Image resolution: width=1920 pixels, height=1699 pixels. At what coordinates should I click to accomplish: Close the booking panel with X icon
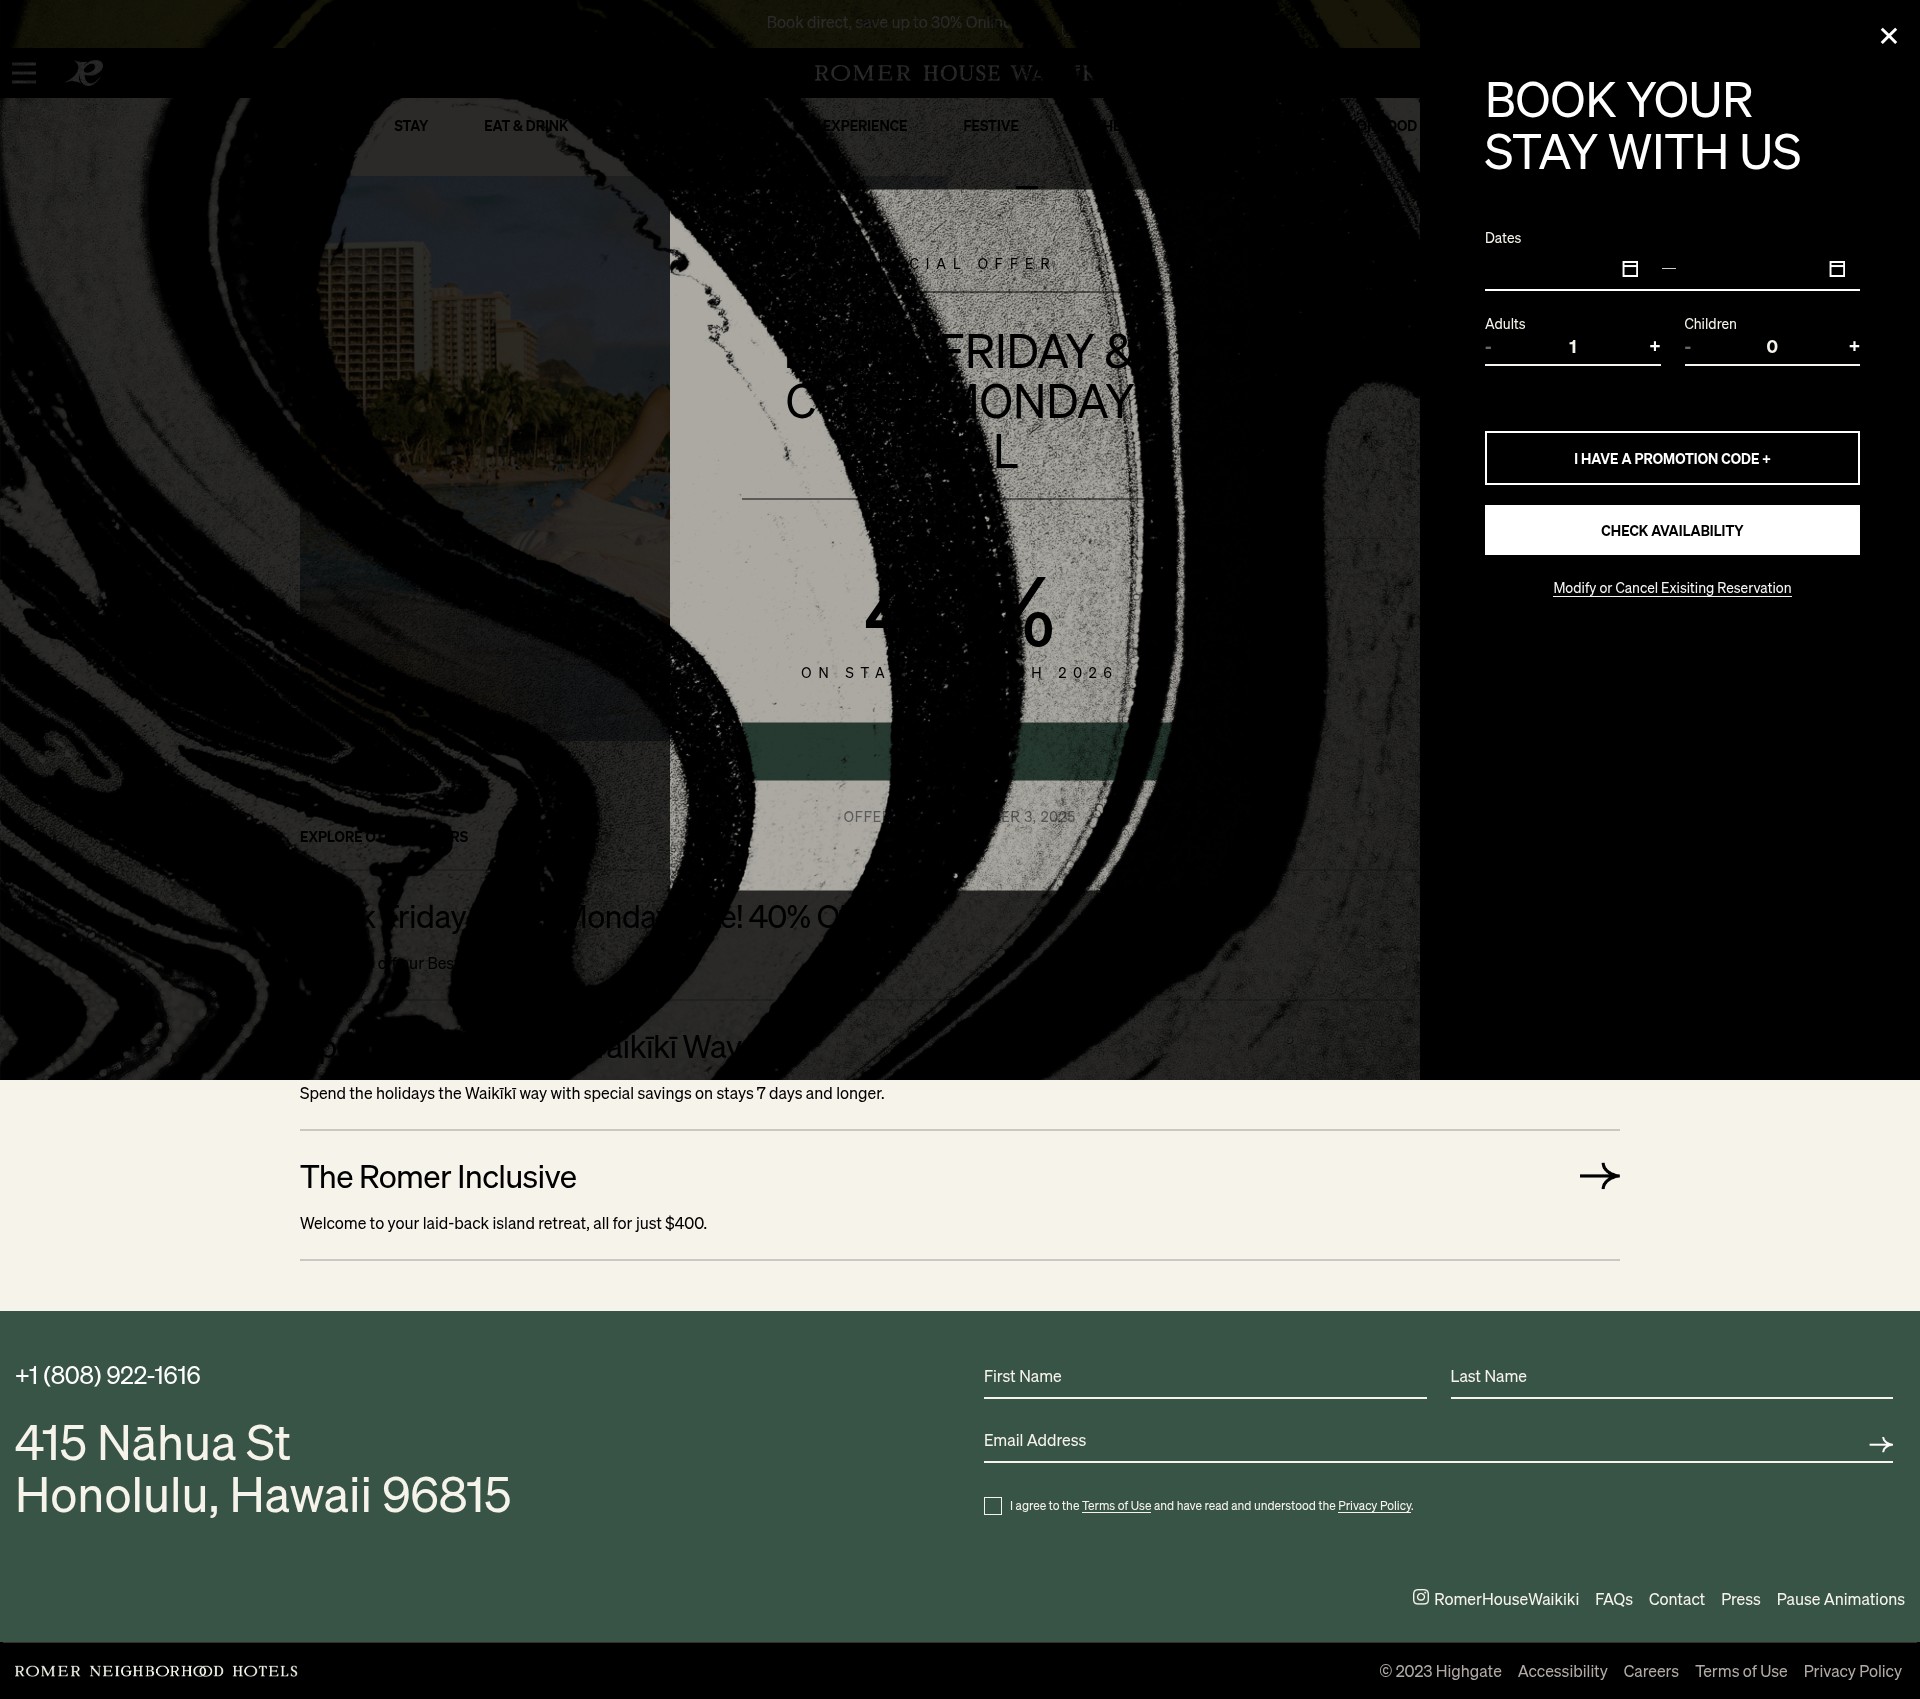pyautogui.click(x=1888, y=36)
